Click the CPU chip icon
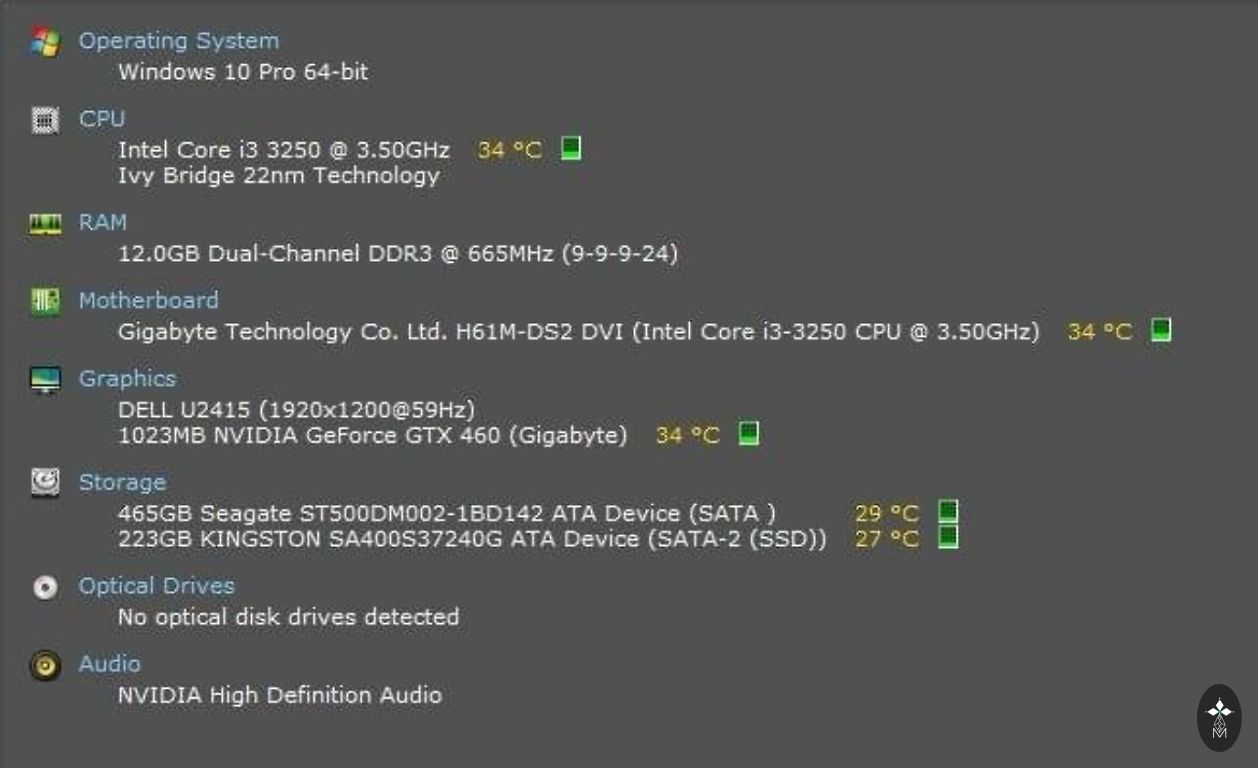 coord(45,120)
